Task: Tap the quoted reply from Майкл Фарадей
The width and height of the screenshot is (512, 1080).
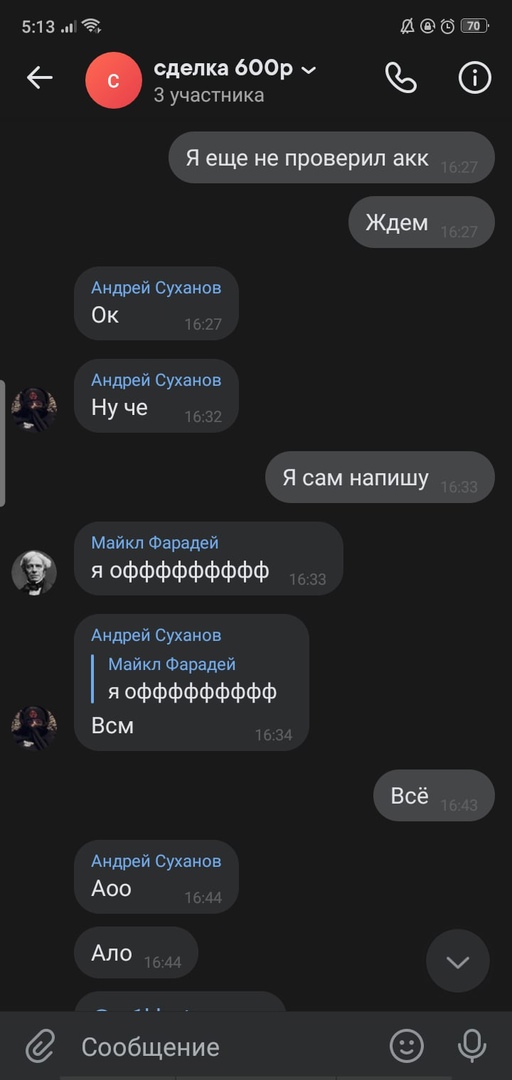Action: click(192, 678)
